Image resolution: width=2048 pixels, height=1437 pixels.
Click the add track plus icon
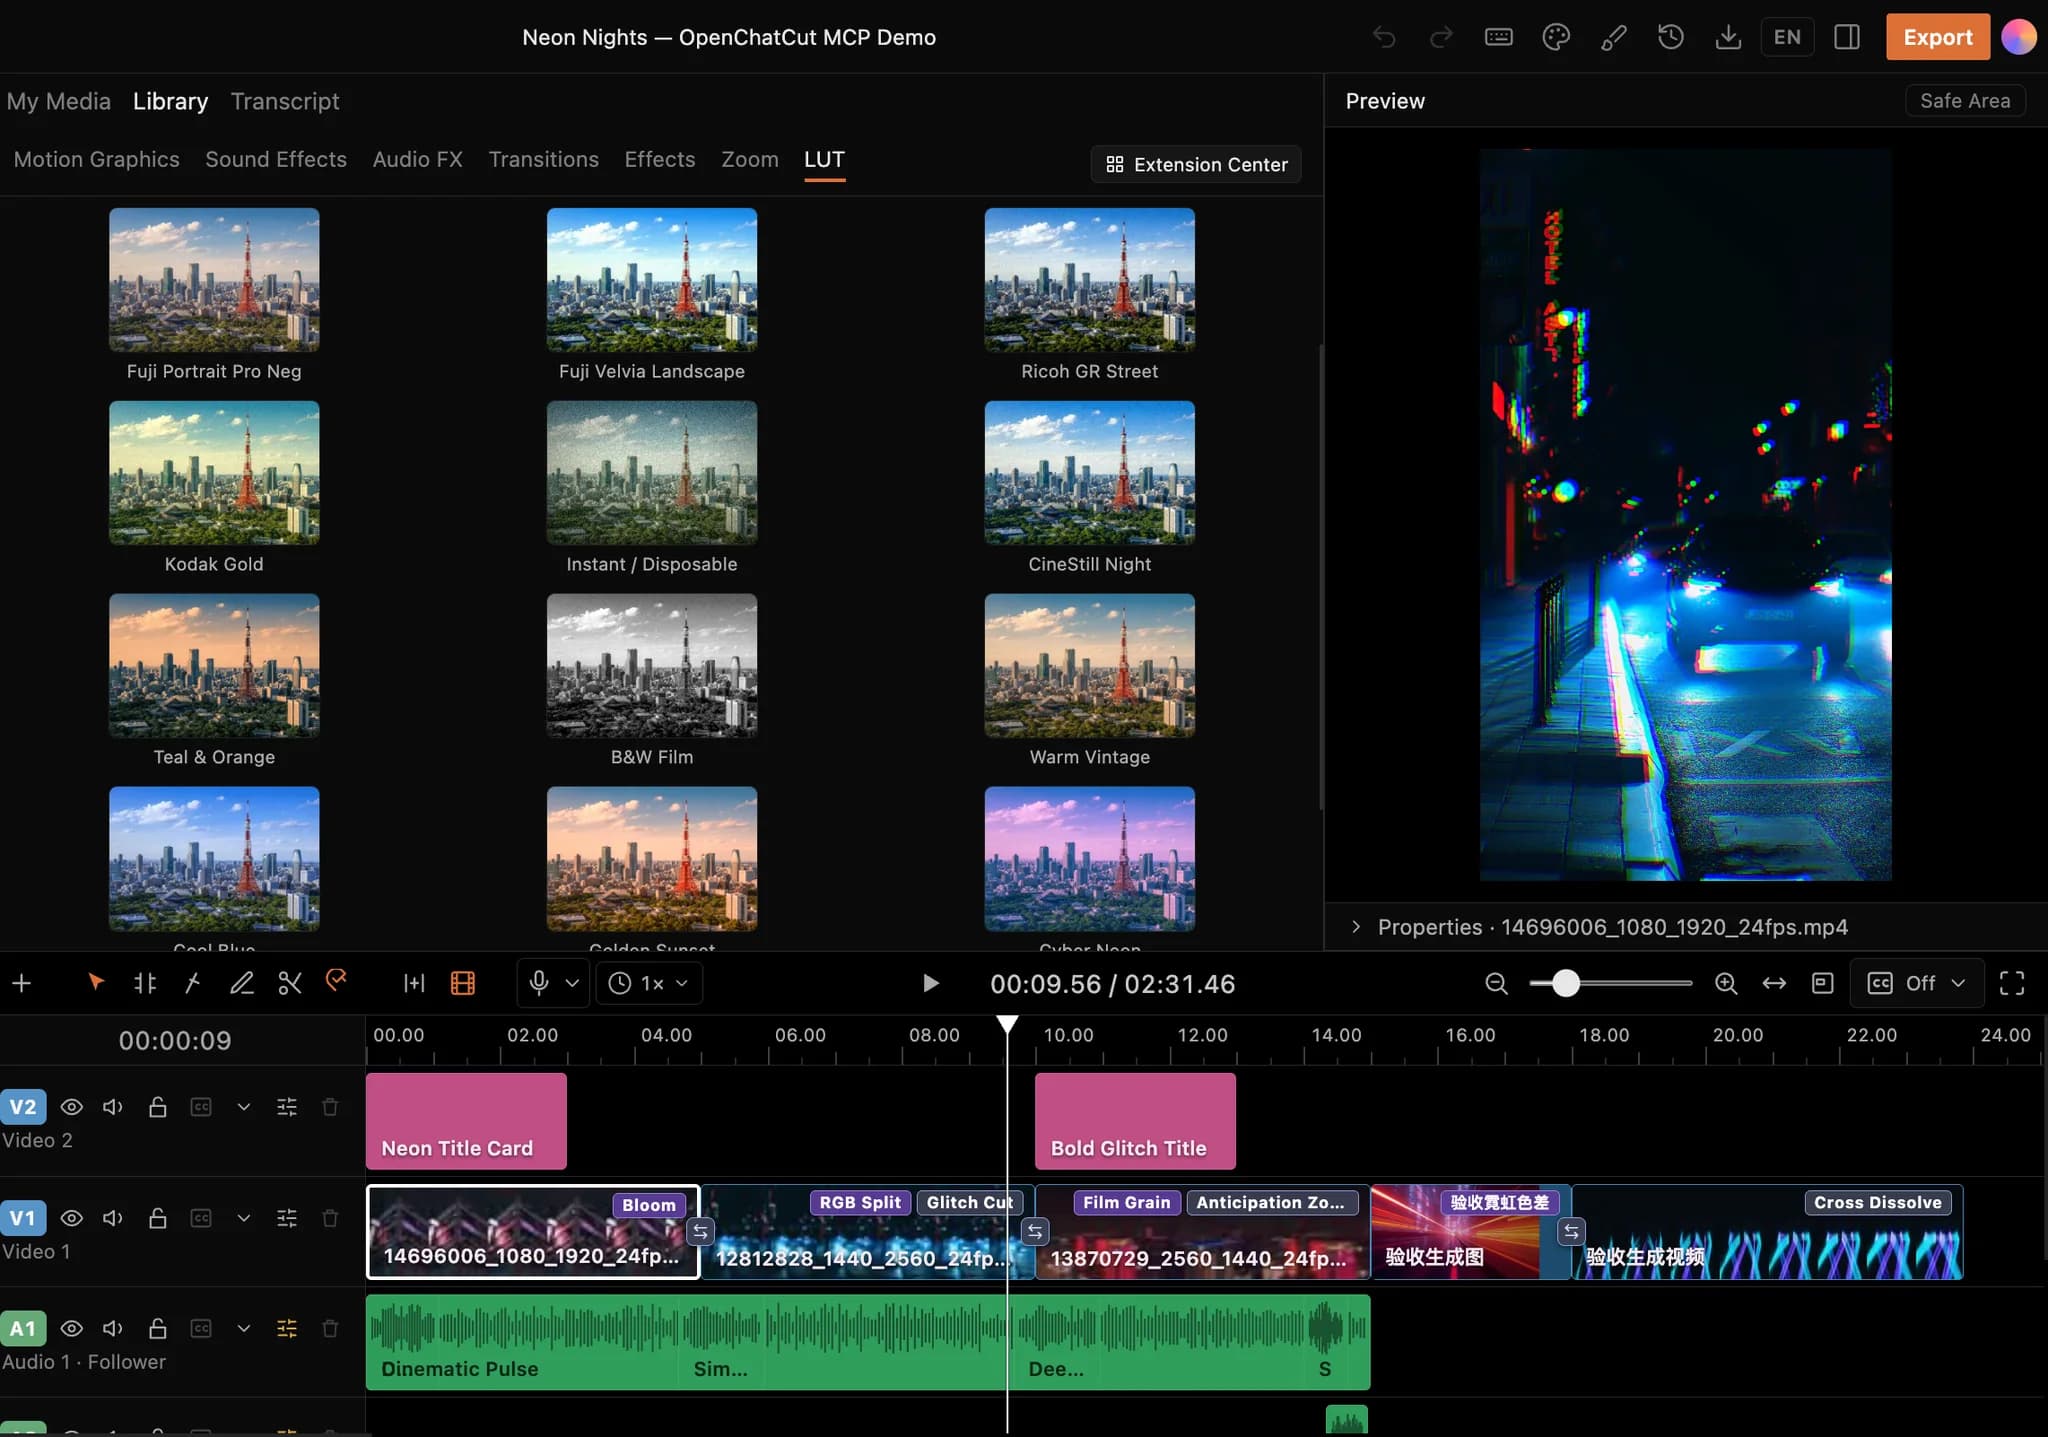(x=22, y=983)
